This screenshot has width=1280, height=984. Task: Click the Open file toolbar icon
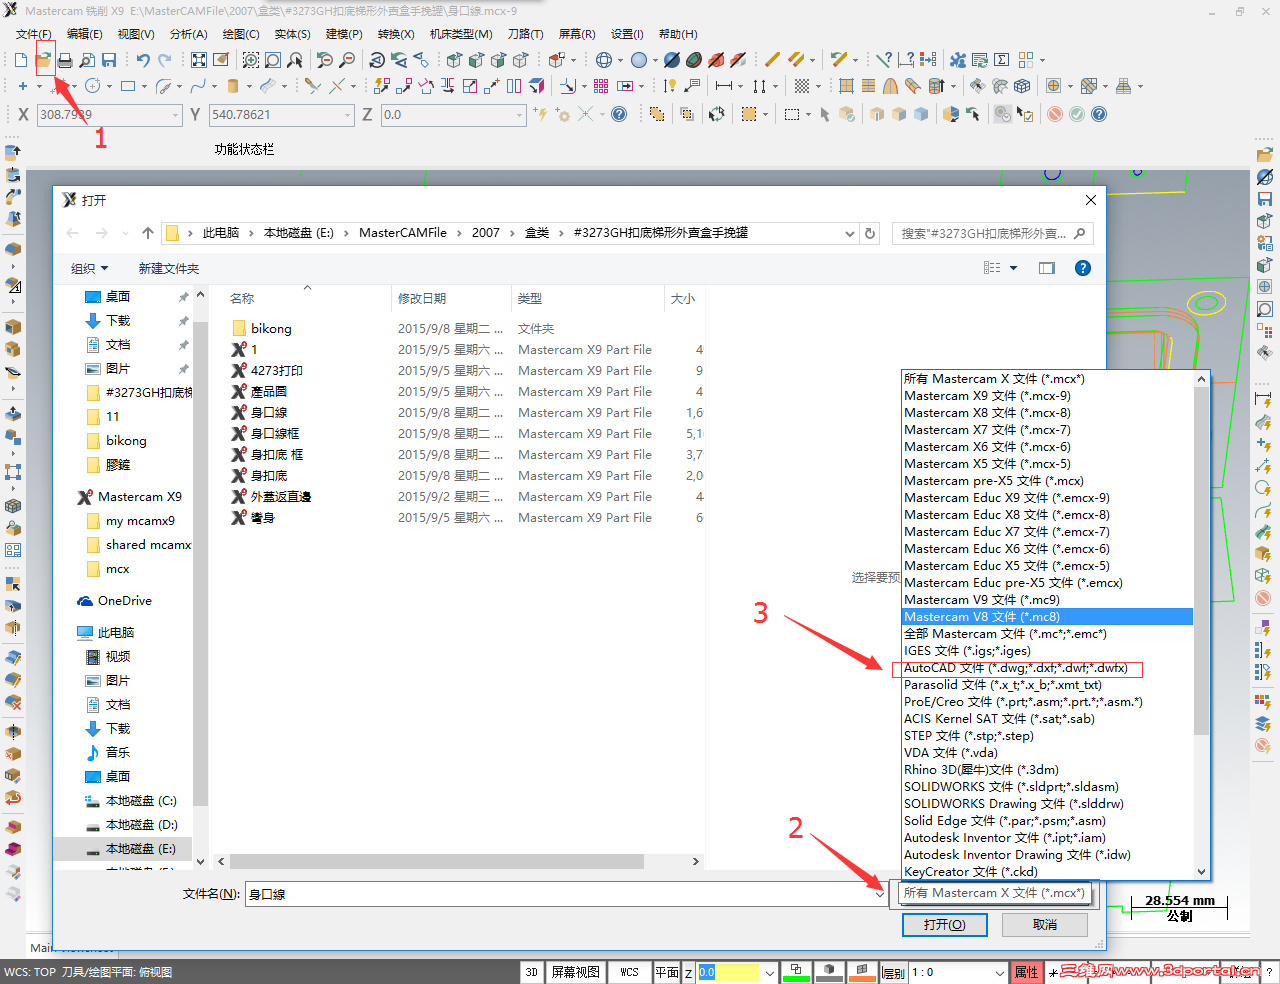[x=44, y=60]
